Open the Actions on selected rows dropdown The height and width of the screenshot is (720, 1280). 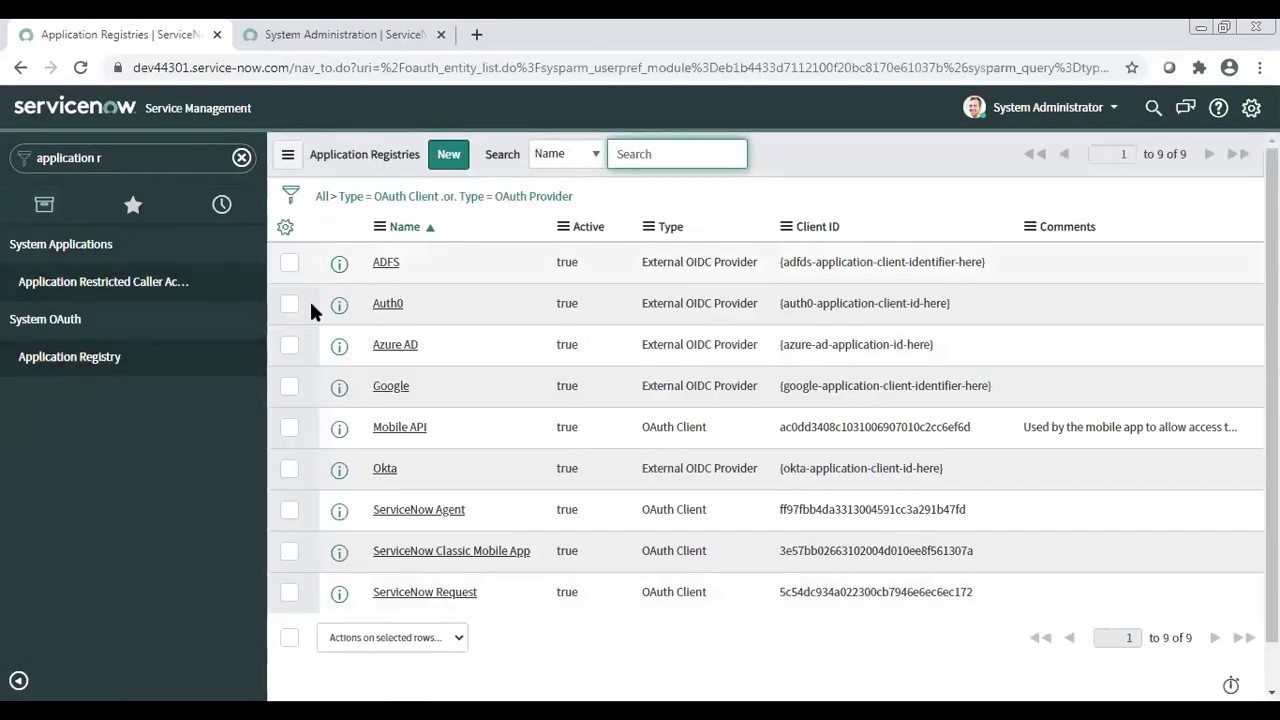pos(392,637)
